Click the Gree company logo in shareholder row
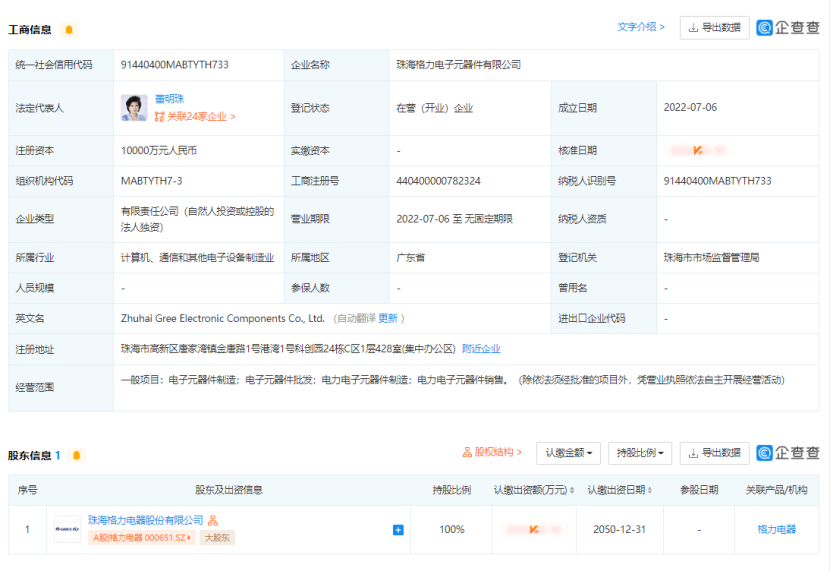This screenshot has width=831, height=571. 68,529
